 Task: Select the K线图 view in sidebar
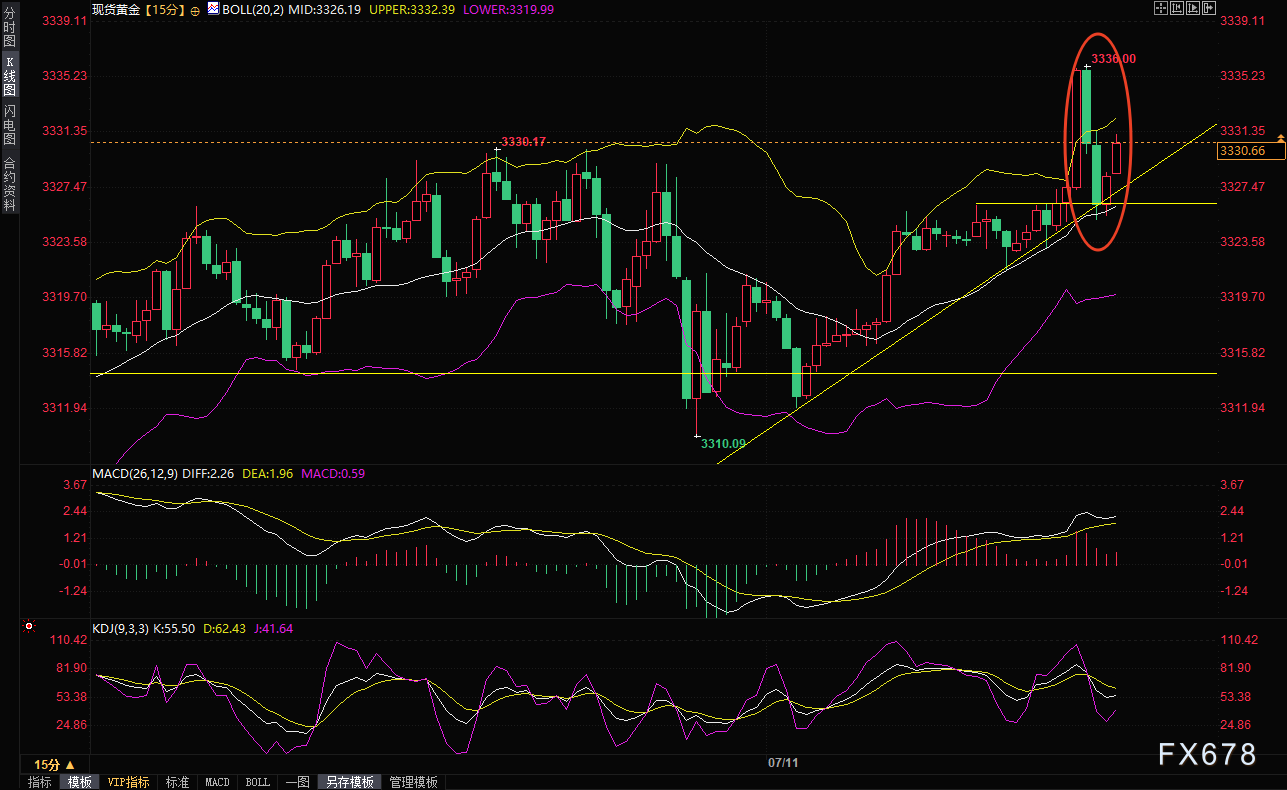point(9,76)
